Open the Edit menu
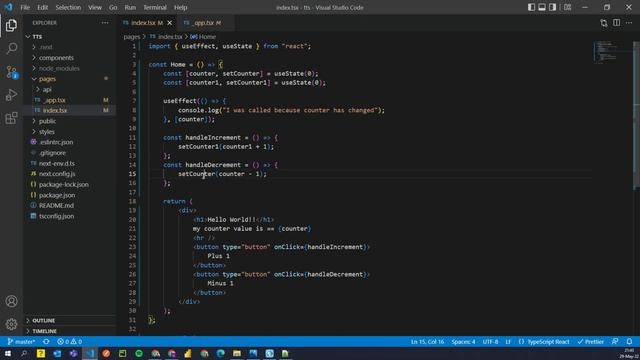 42,7
